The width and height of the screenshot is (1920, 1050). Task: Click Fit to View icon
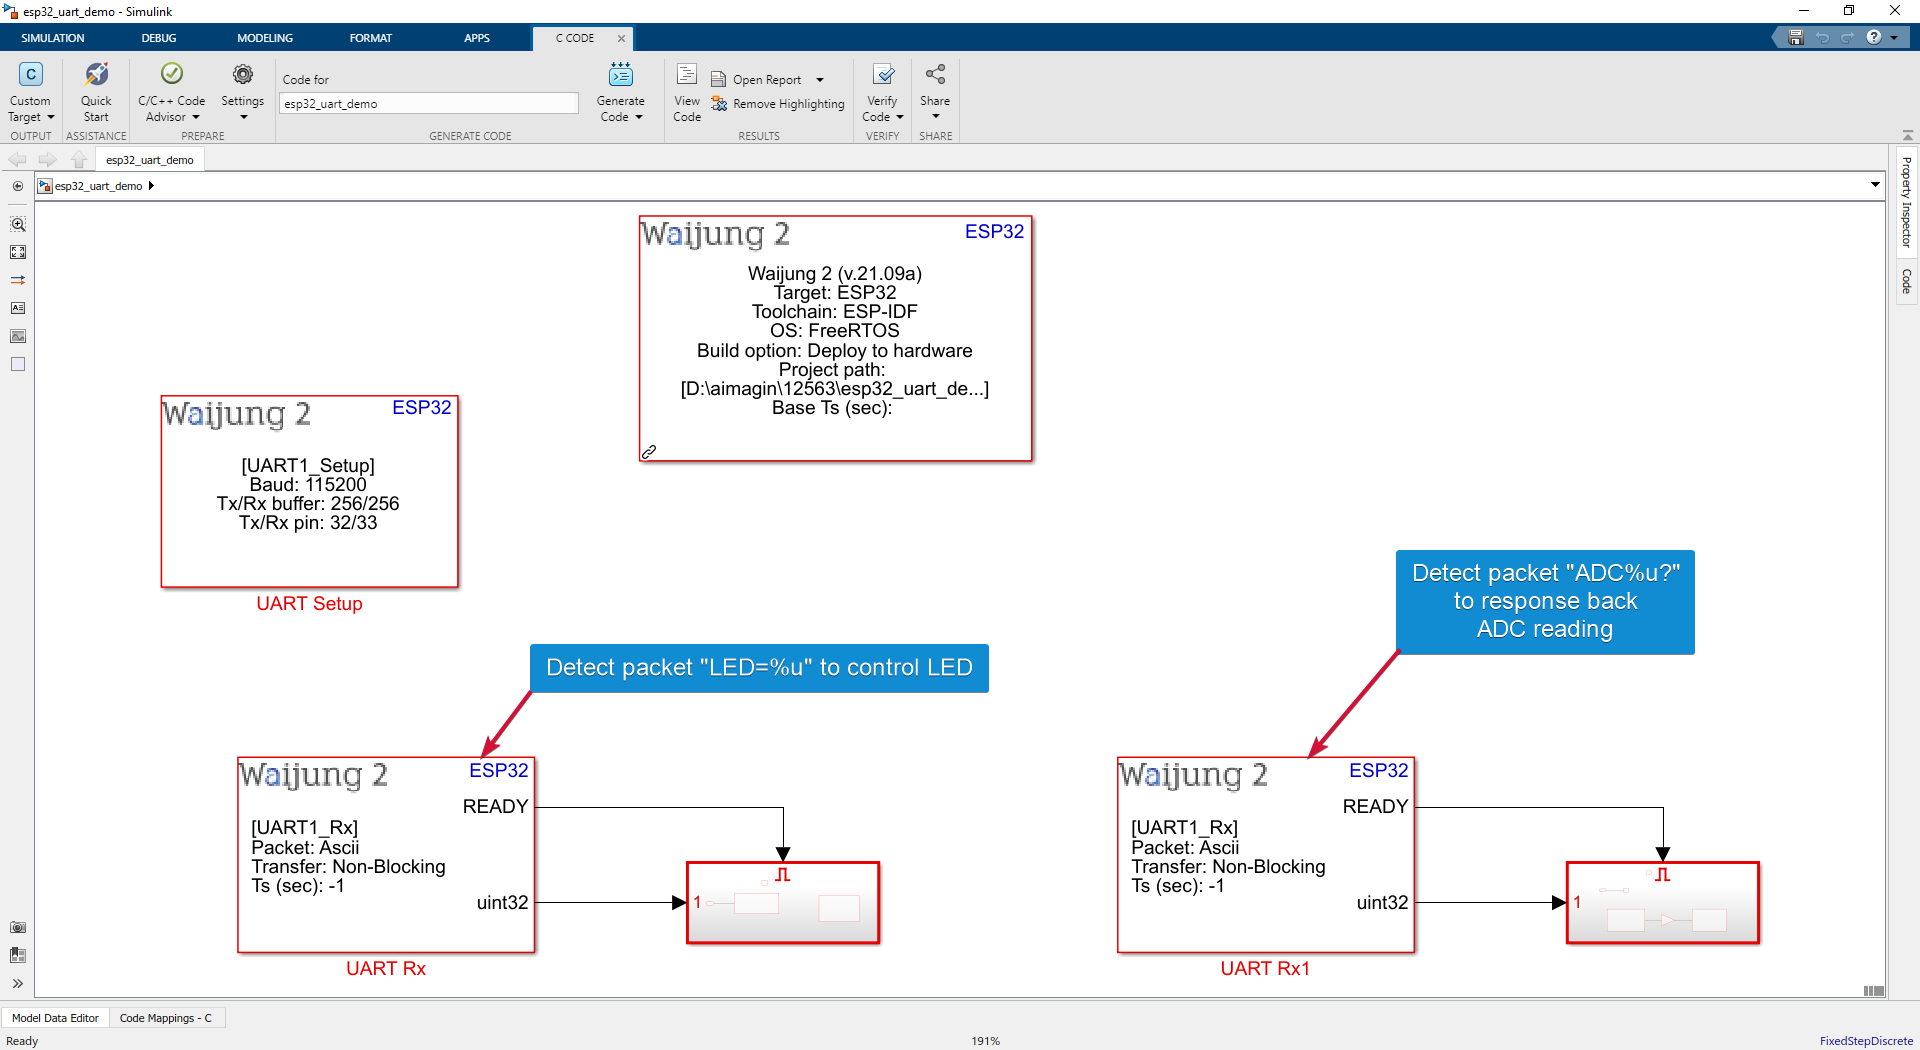point(18,252)
